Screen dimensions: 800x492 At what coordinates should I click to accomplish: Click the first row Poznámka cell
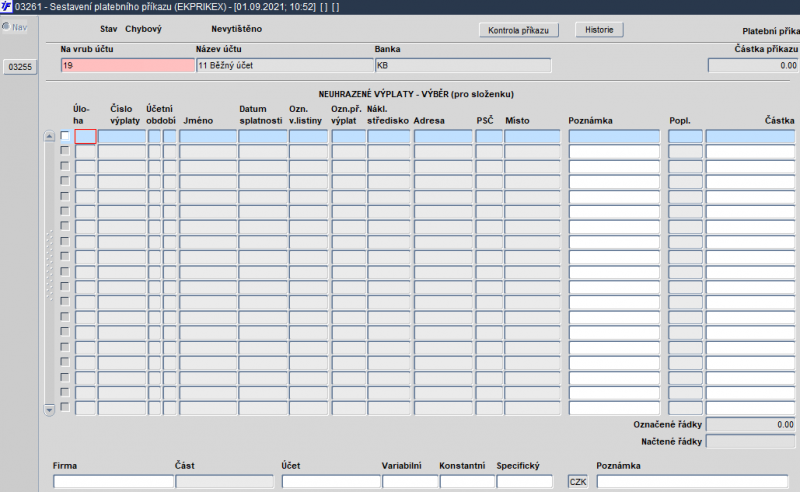(x=614, y=136)
